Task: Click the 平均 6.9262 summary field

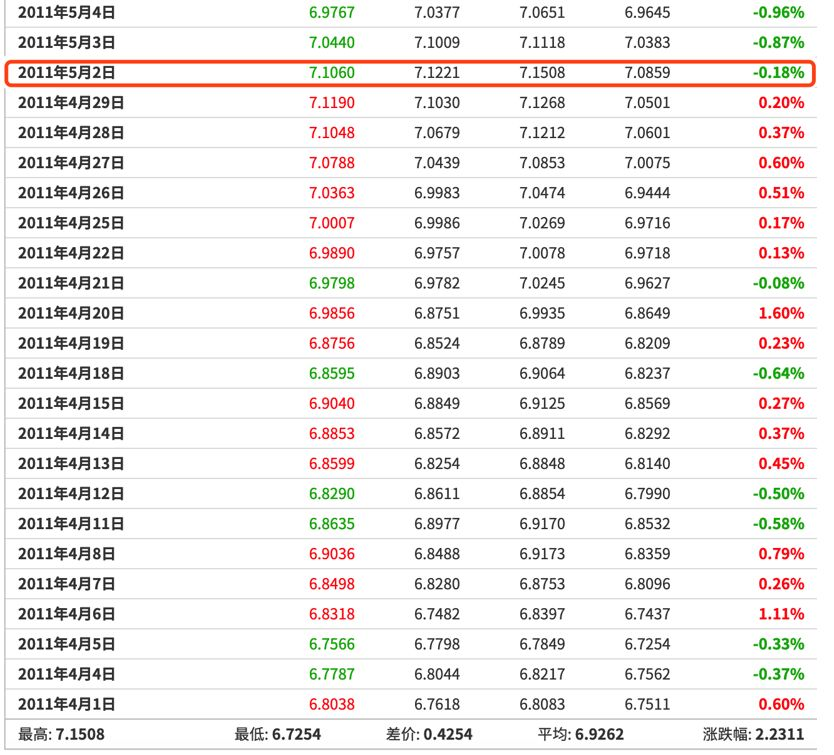Action: [581, 735]
